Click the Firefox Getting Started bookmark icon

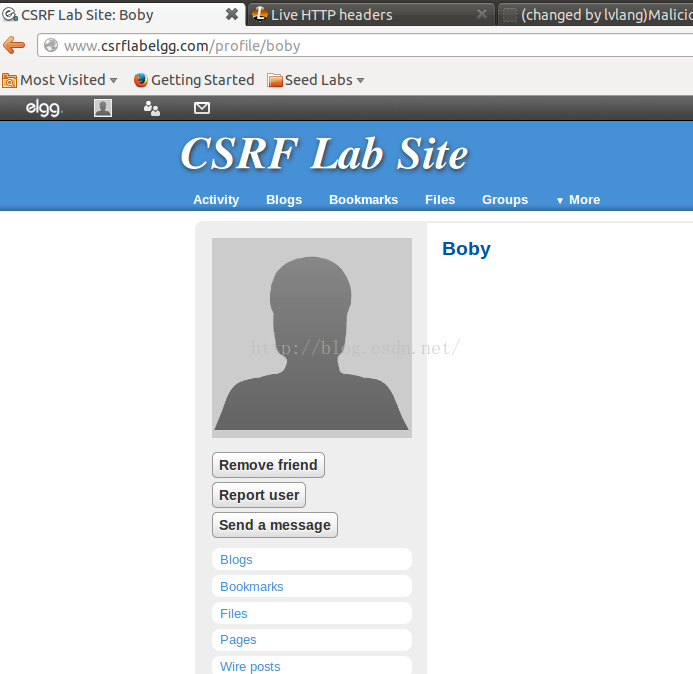141,80
